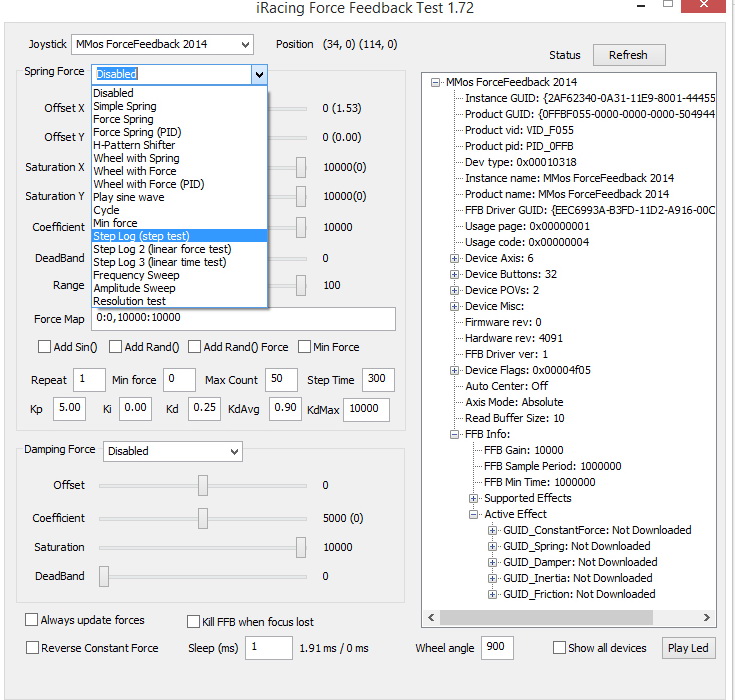
Task: Select Frequency Sweep option
Action: click(180, 275)
